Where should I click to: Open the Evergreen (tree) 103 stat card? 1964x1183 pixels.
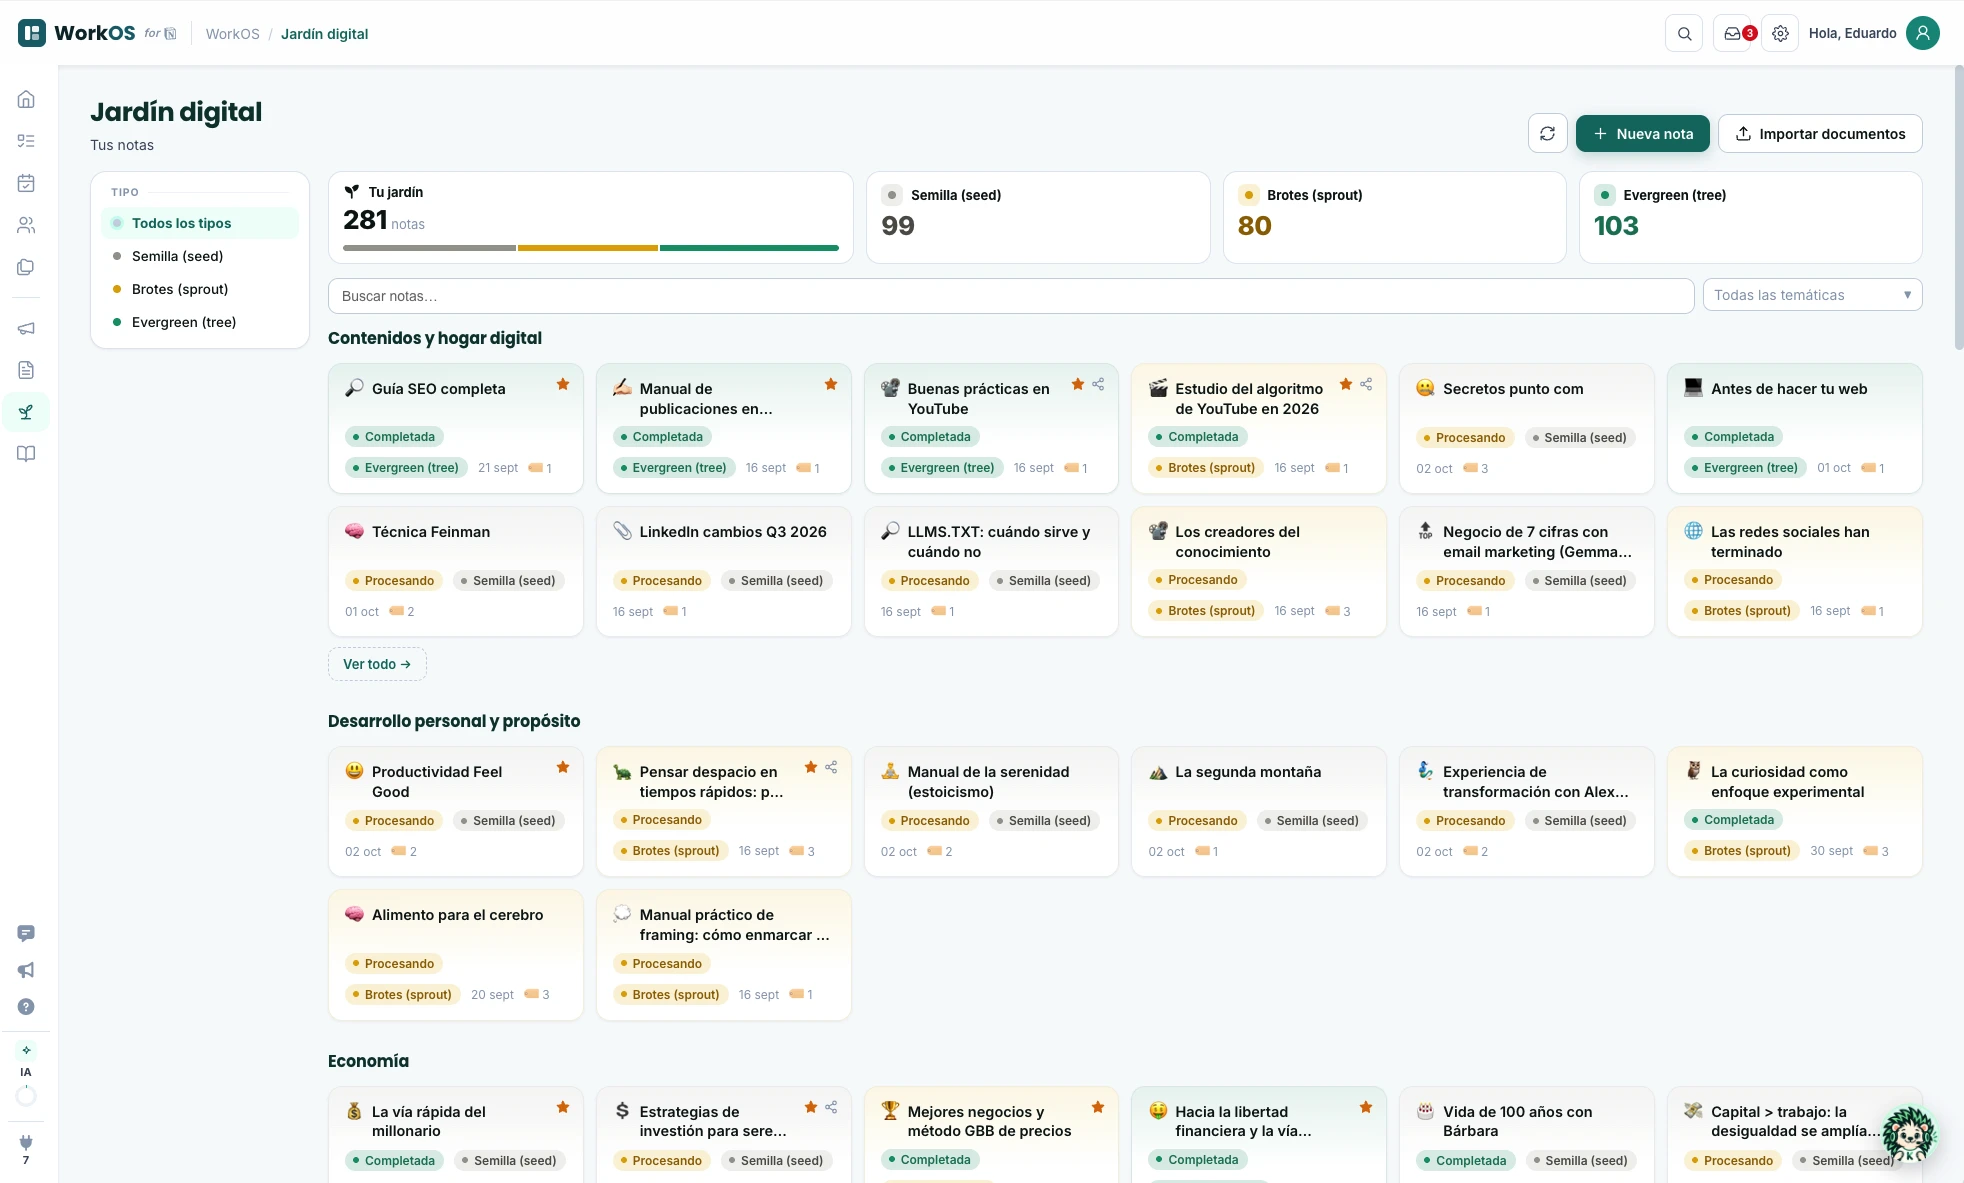tap(1750, 217)
